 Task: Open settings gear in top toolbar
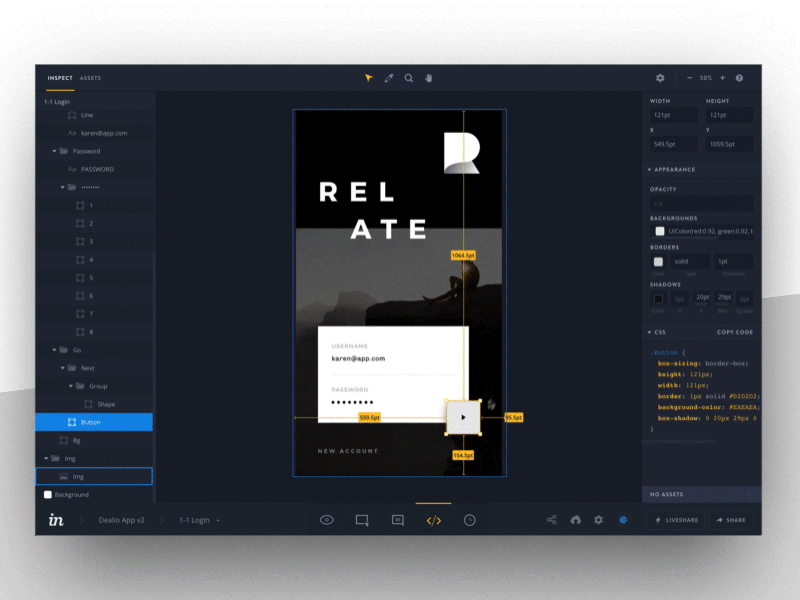pos(660,78)
